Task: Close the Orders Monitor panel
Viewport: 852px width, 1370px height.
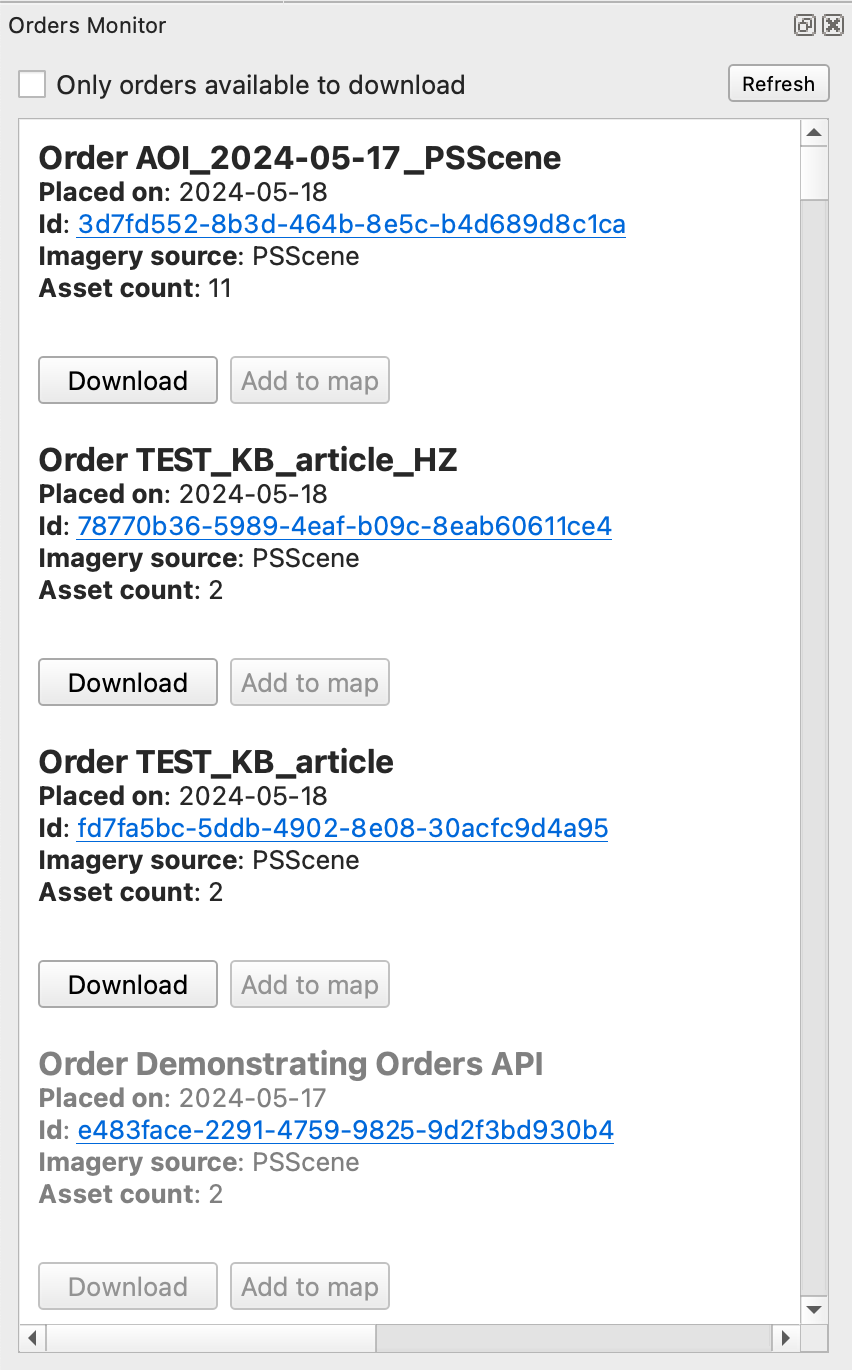Action: click(832, 26)
